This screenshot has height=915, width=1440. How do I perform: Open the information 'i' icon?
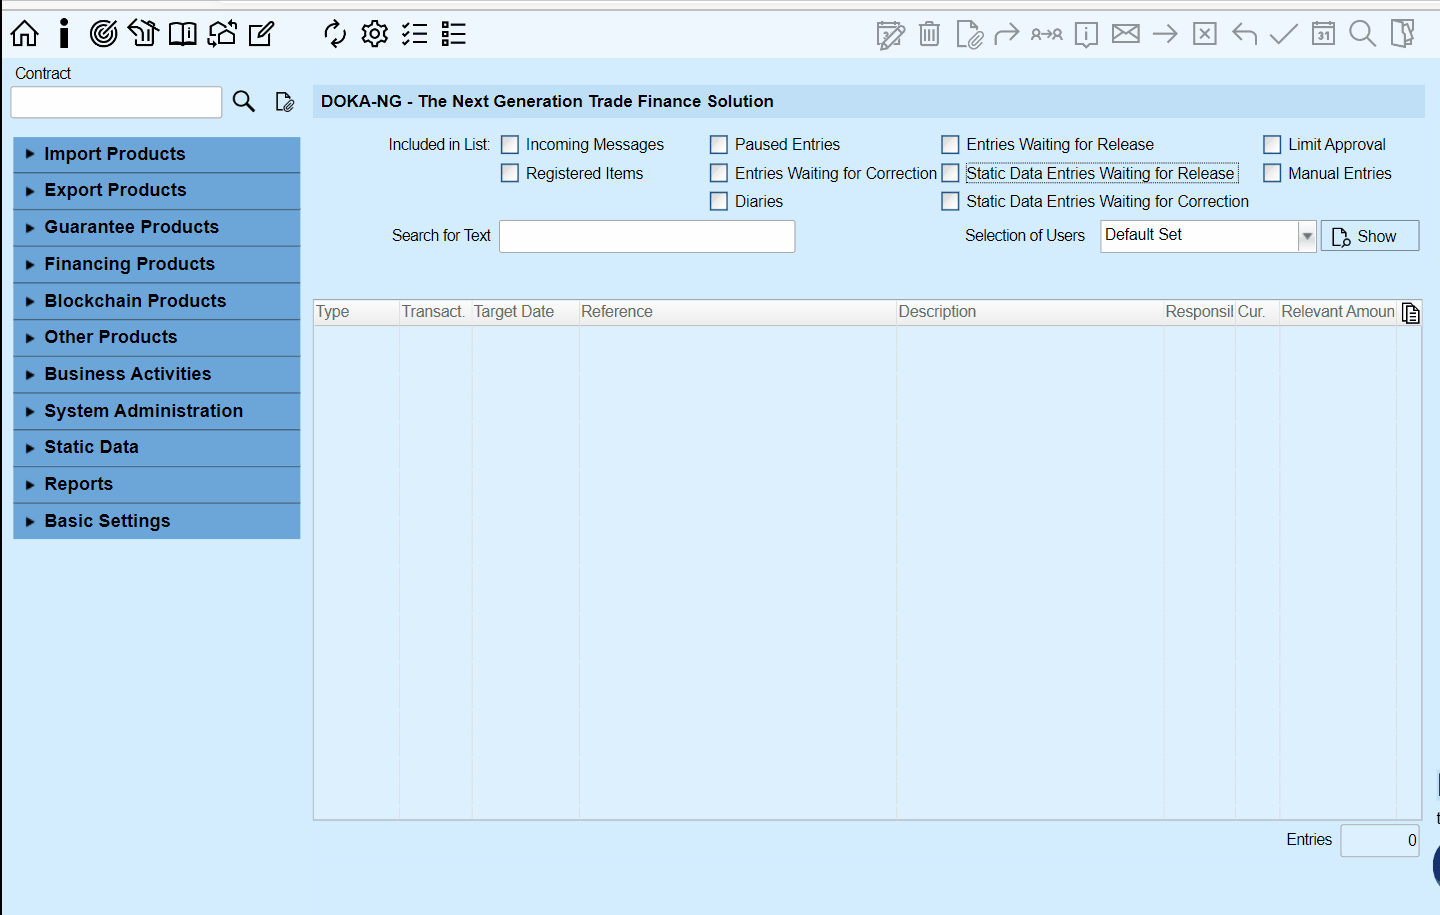point(64,34)
